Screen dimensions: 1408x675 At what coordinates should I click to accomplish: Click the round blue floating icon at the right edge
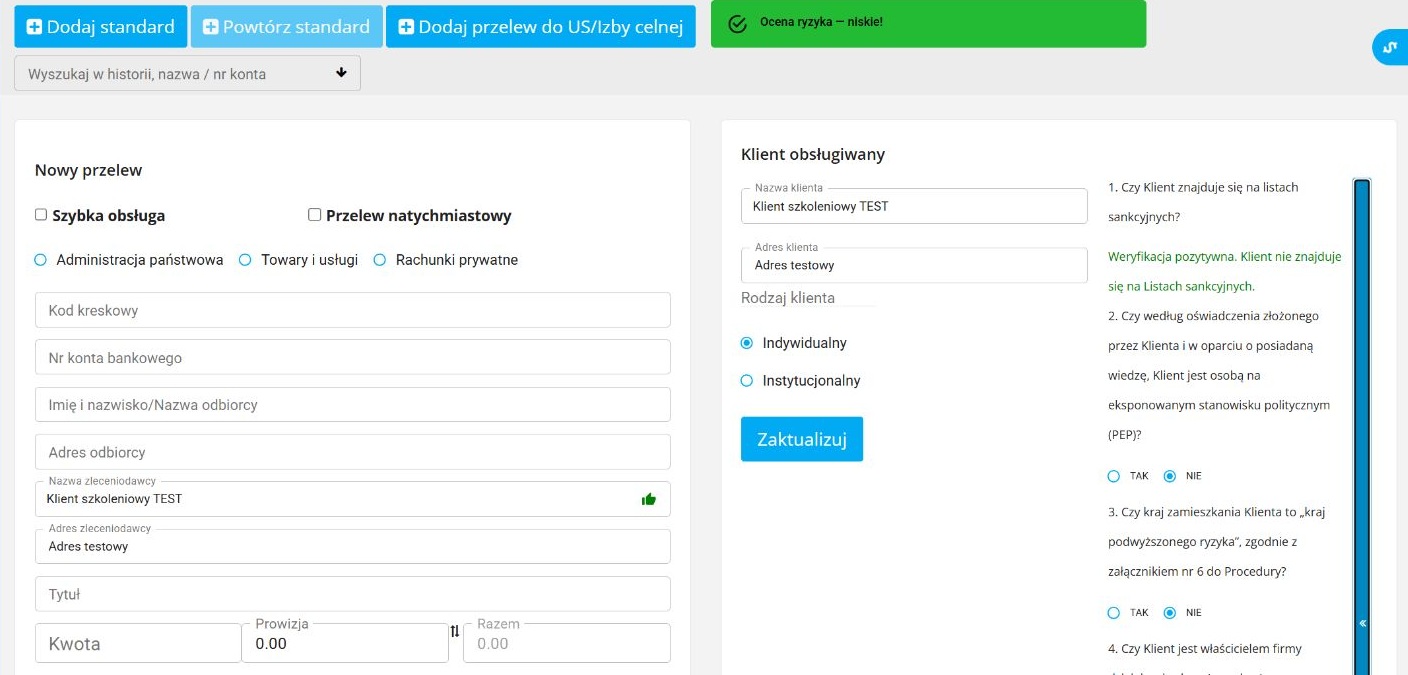(x=1390, y=47)
